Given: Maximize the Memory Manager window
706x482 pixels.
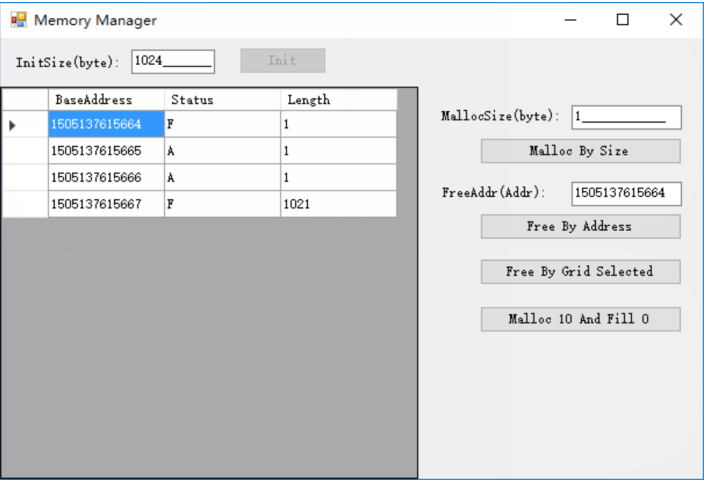Looking at the screenshot, I should click(623, 19).
